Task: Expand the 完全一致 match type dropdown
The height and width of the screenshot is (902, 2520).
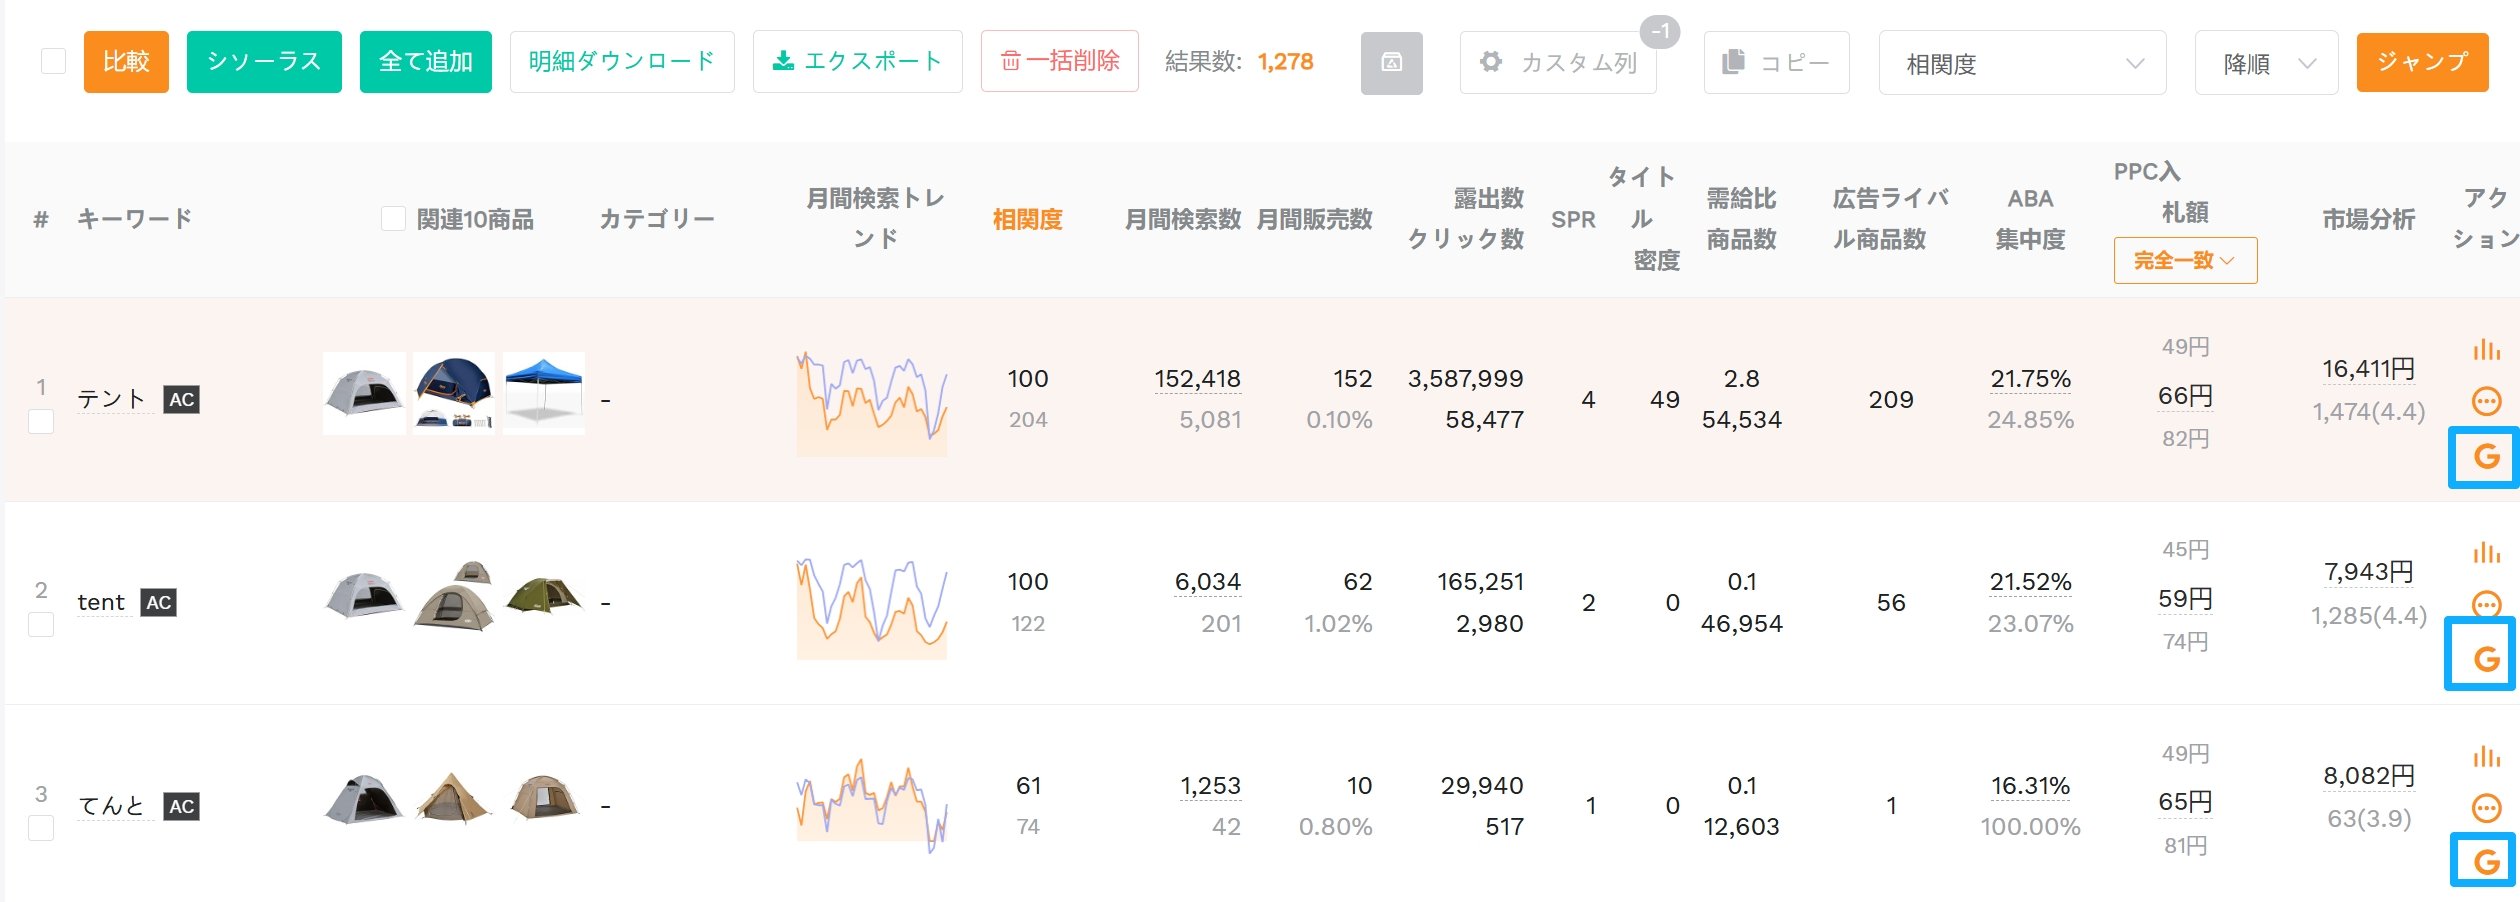Action: (2185, 260)
